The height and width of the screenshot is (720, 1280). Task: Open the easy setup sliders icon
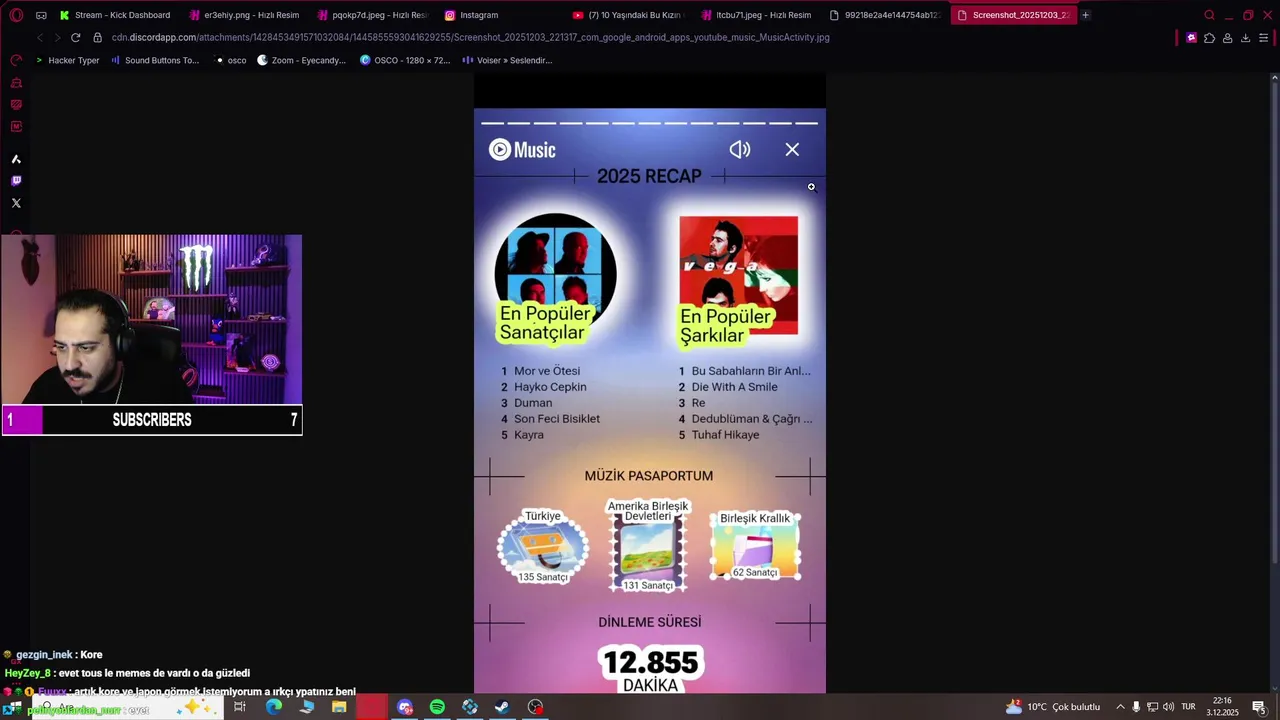pyautogui.click(x=1264, y=38)
